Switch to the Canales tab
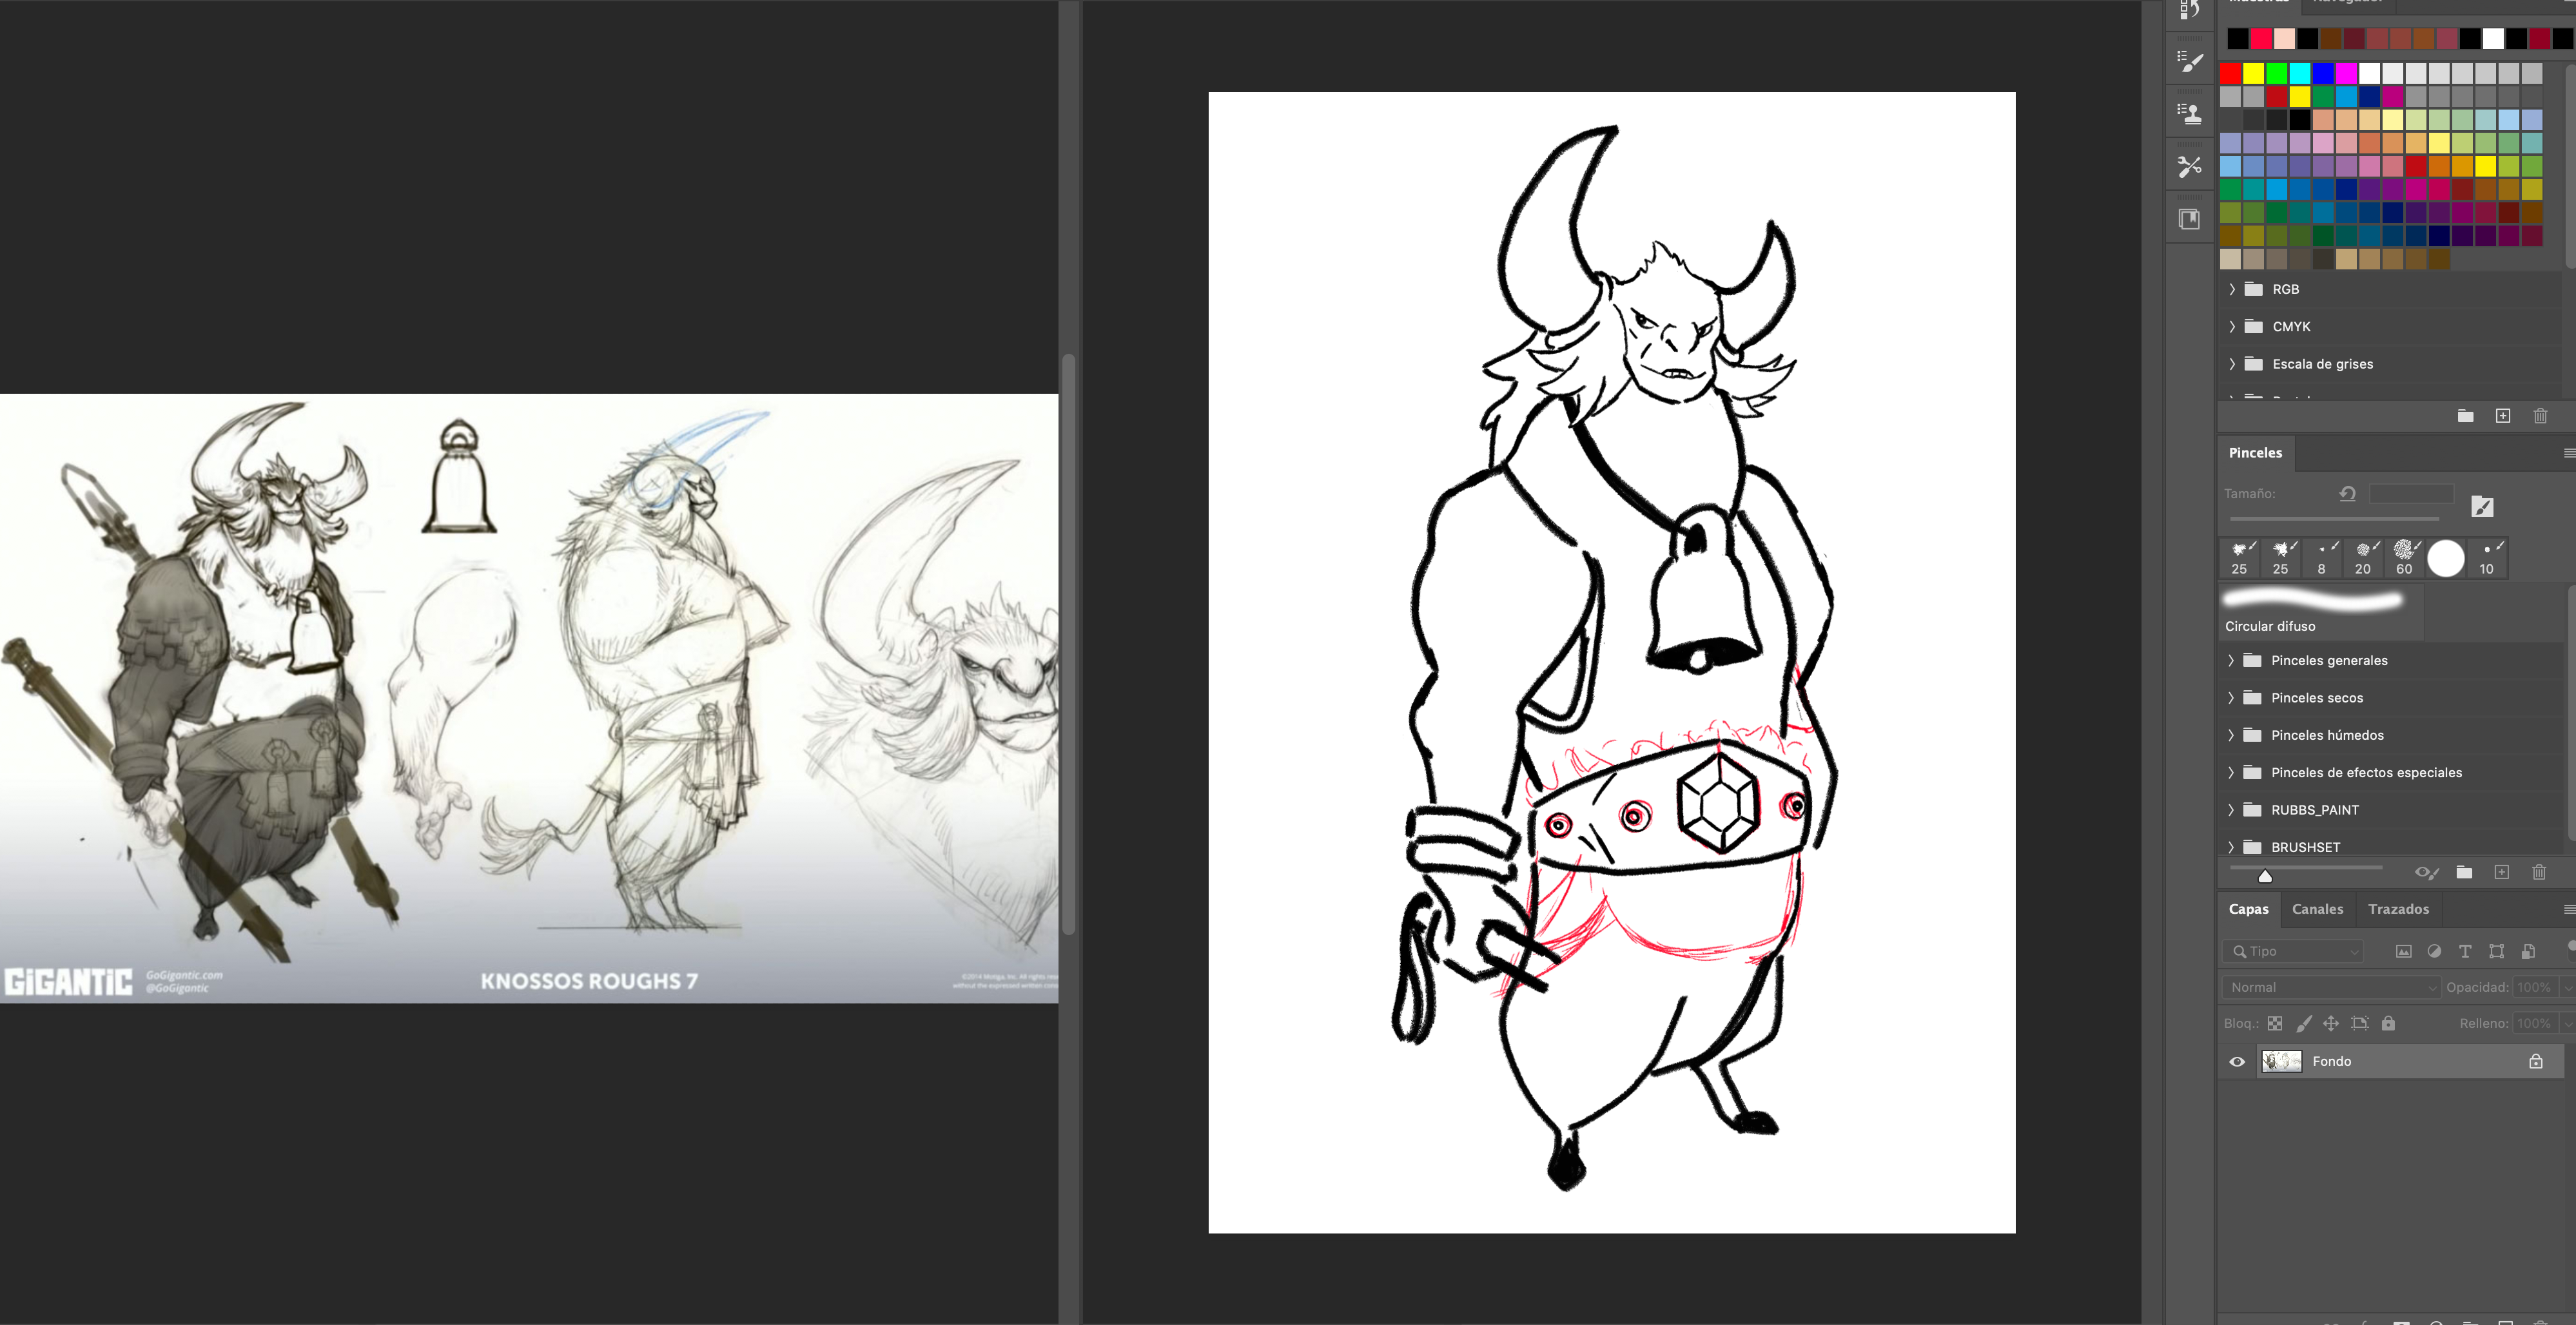This screenshot has width=2576, height=1325. tap(2317, 910)
